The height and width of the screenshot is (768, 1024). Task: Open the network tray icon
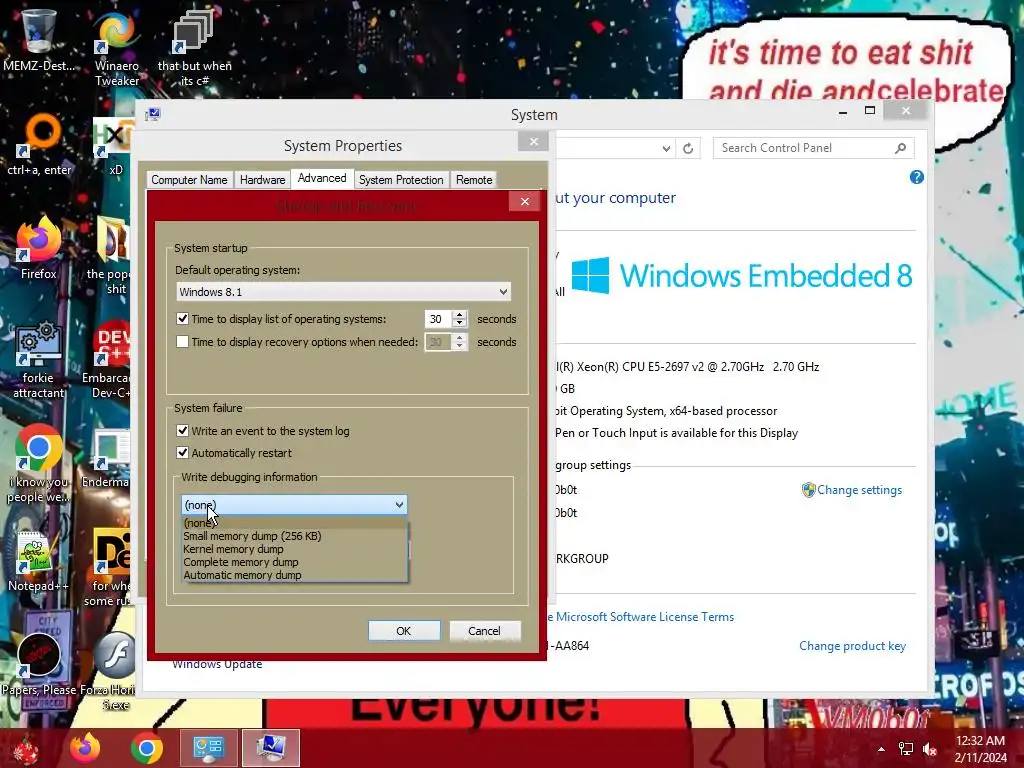[906, 749]
